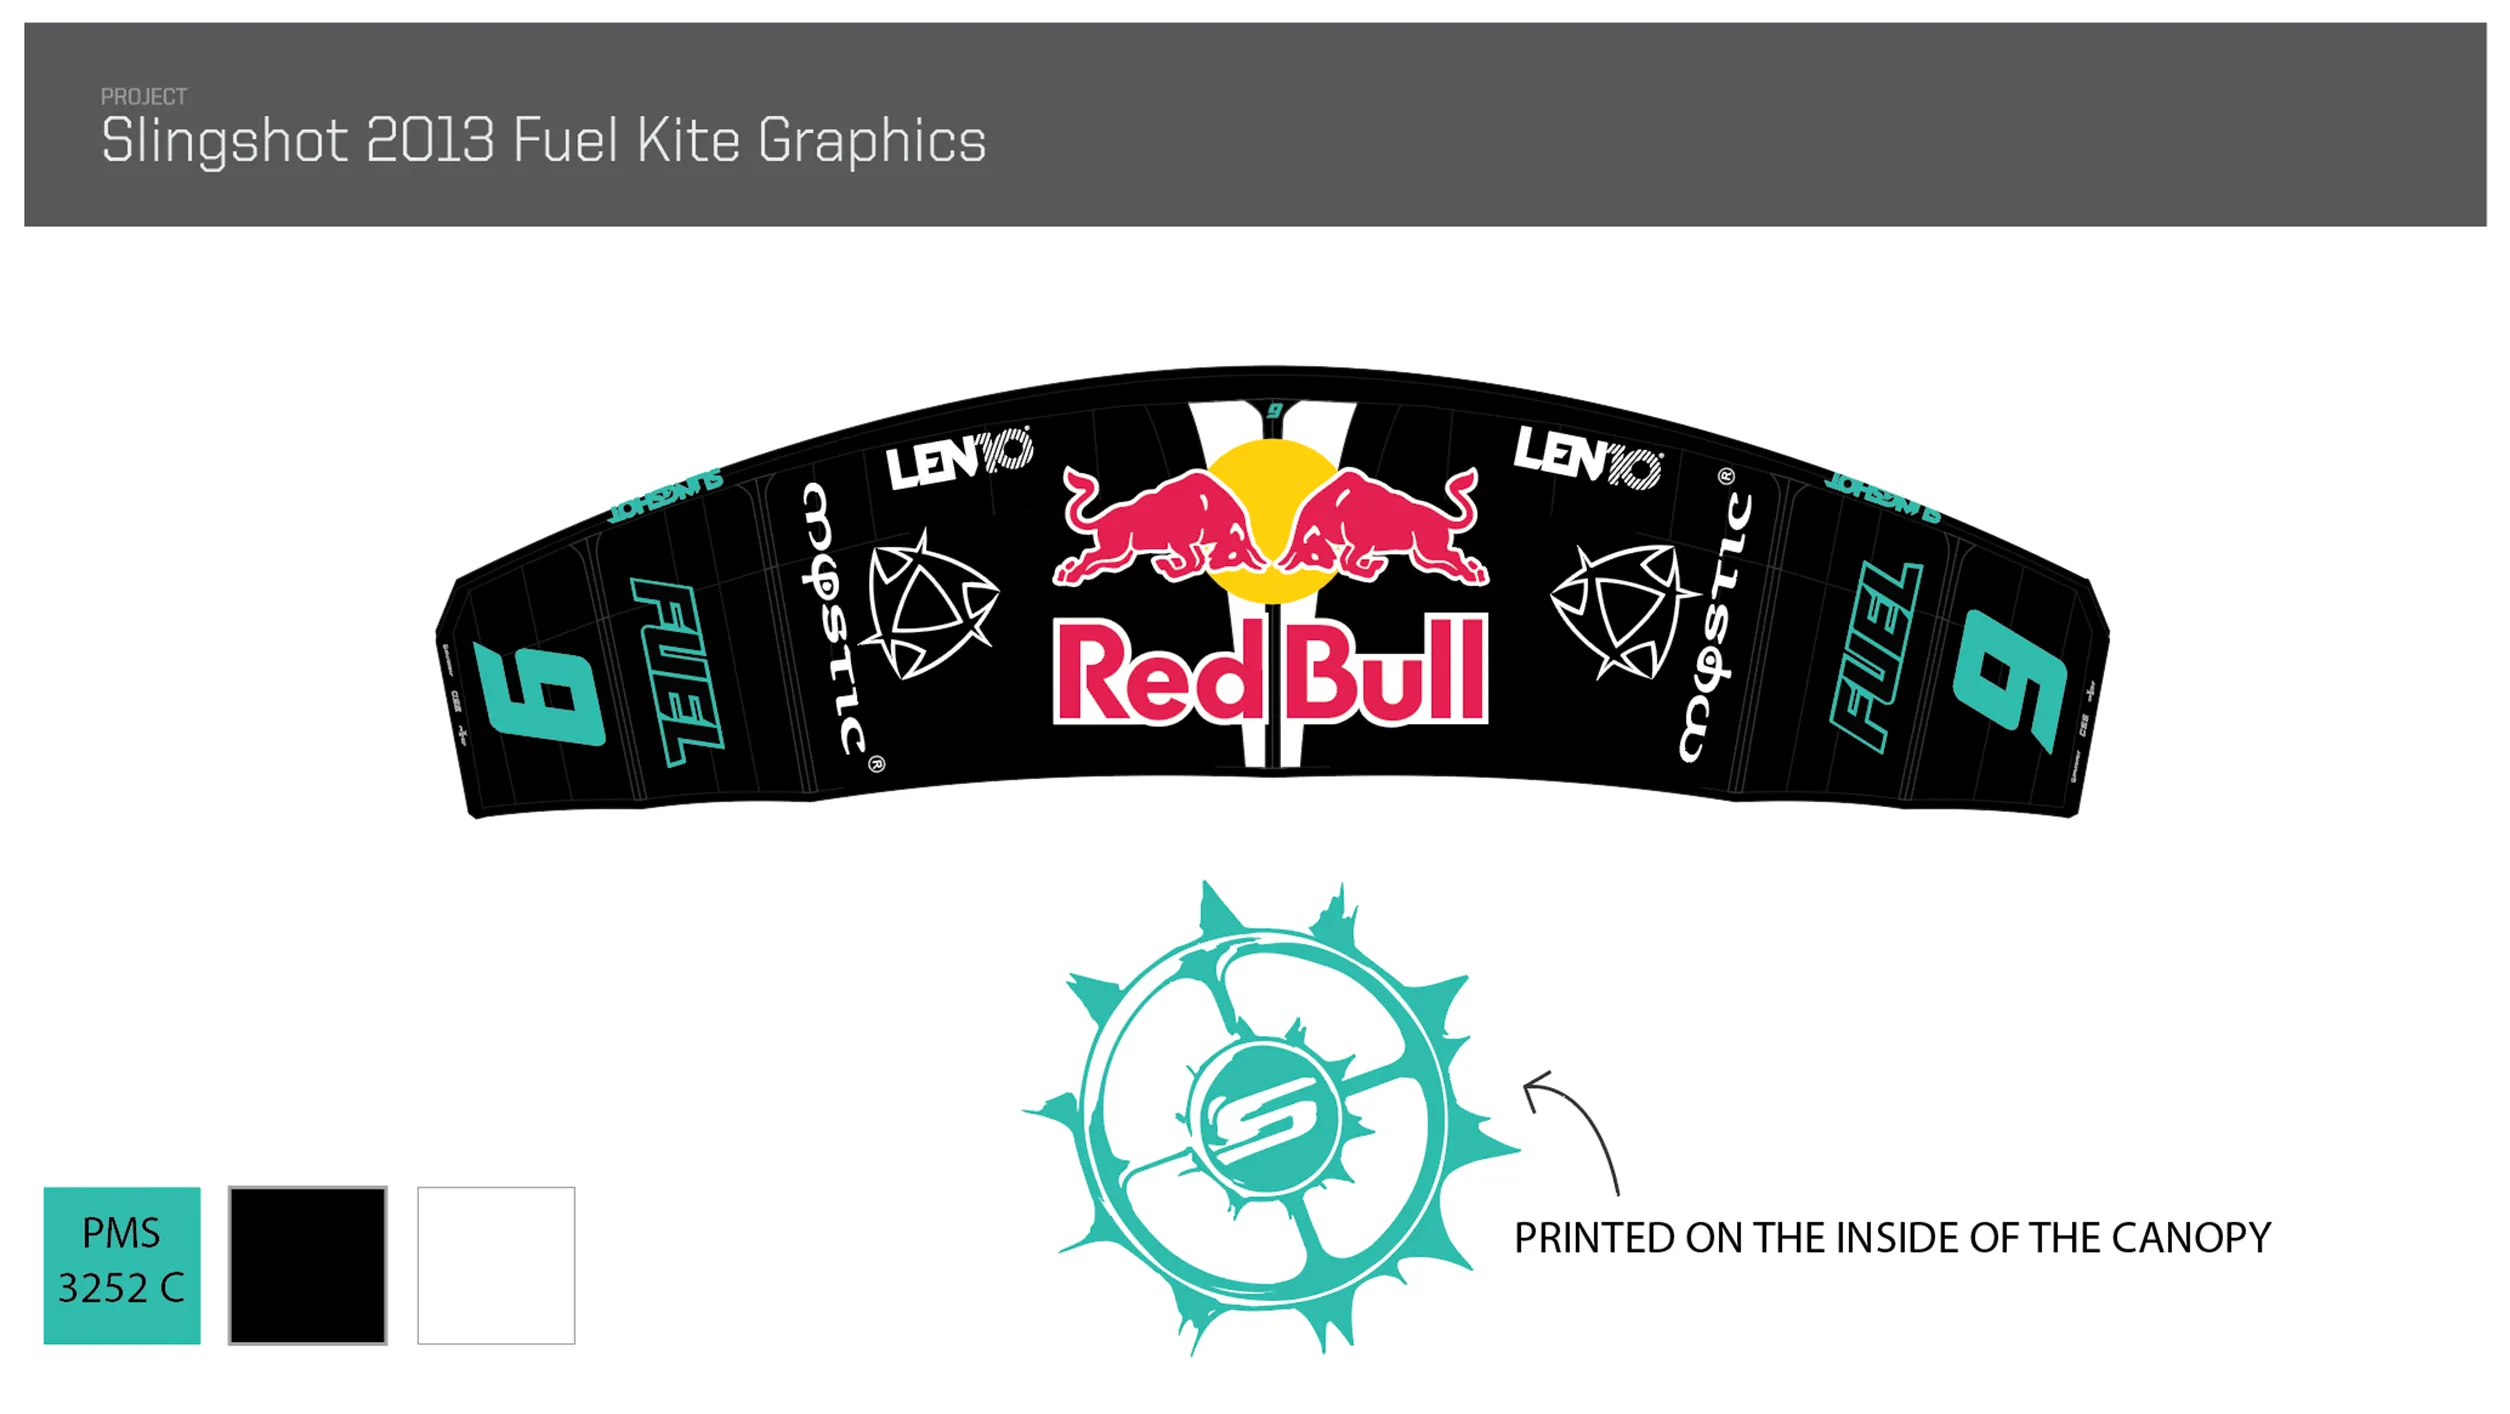The width and height of the screenshot is (2510, 1414).
Task: Click the teal PMS 3252 C swatch
Action: tap(122, 1265)
